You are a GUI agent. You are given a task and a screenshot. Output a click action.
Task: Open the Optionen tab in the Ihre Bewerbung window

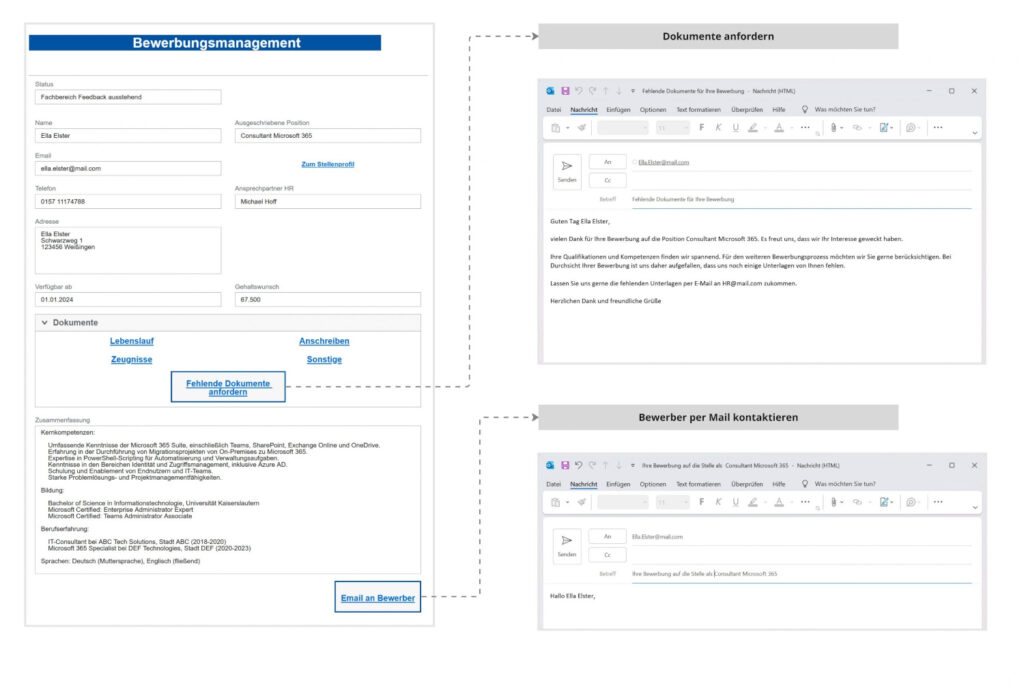tap(653, 483)
